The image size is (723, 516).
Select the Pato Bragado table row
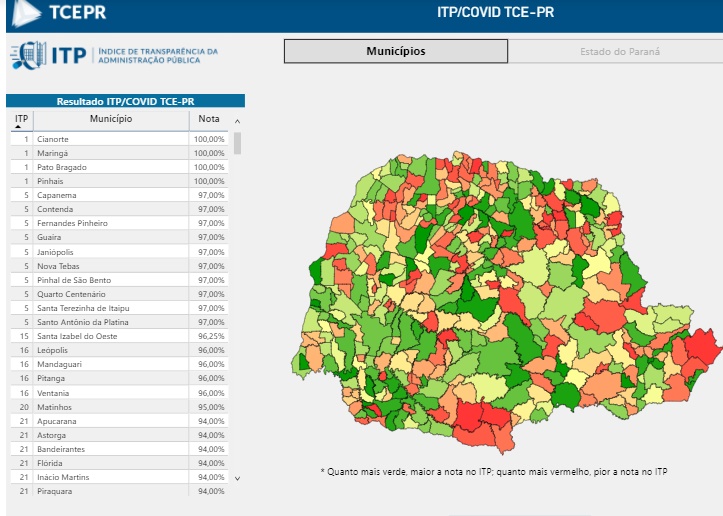click(119, 167)
